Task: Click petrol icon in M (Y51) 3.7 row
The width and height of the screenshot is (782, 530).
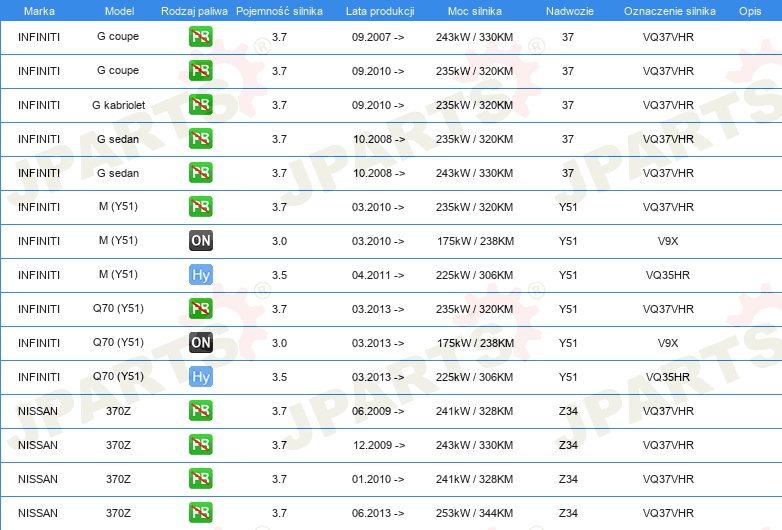Action: tap(200, 206)
